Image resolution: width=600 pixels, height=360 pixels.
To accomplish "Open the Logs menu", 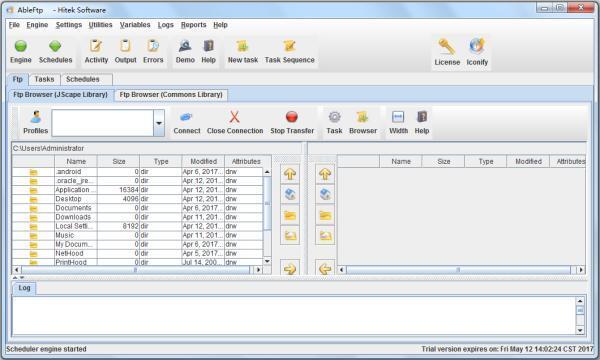I will [166, 25].
